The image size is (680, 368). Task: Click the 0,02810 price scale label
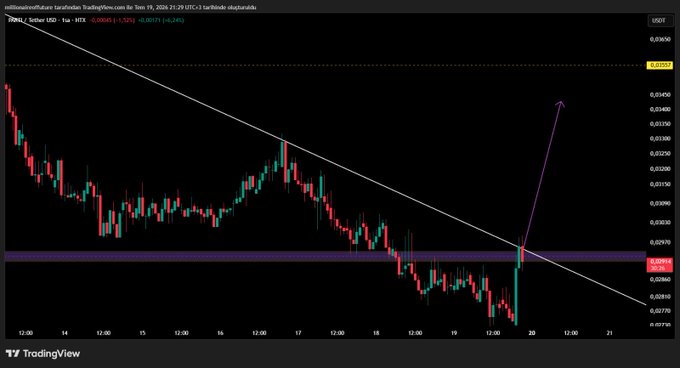pos(660,297)
